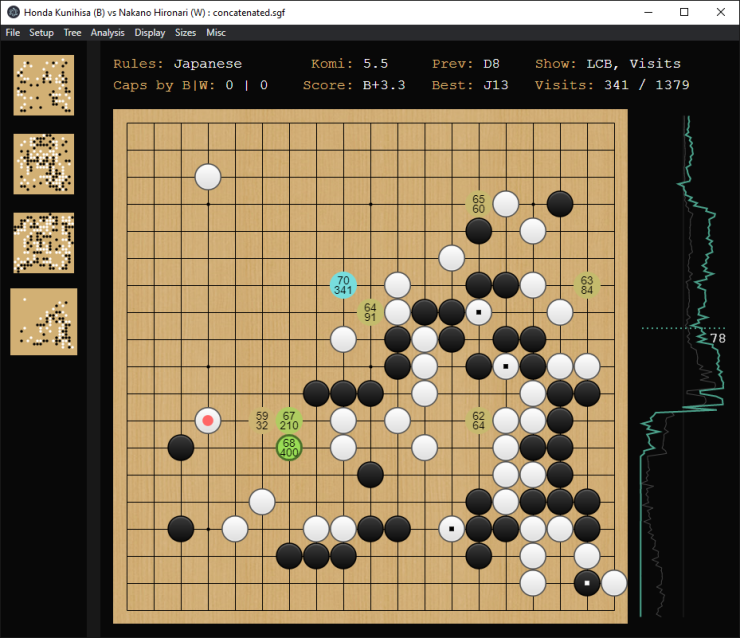Viewport: 740px width, 638px height.
Task: Switch to the third game thumbnail
Action: [x=44, y=243]
